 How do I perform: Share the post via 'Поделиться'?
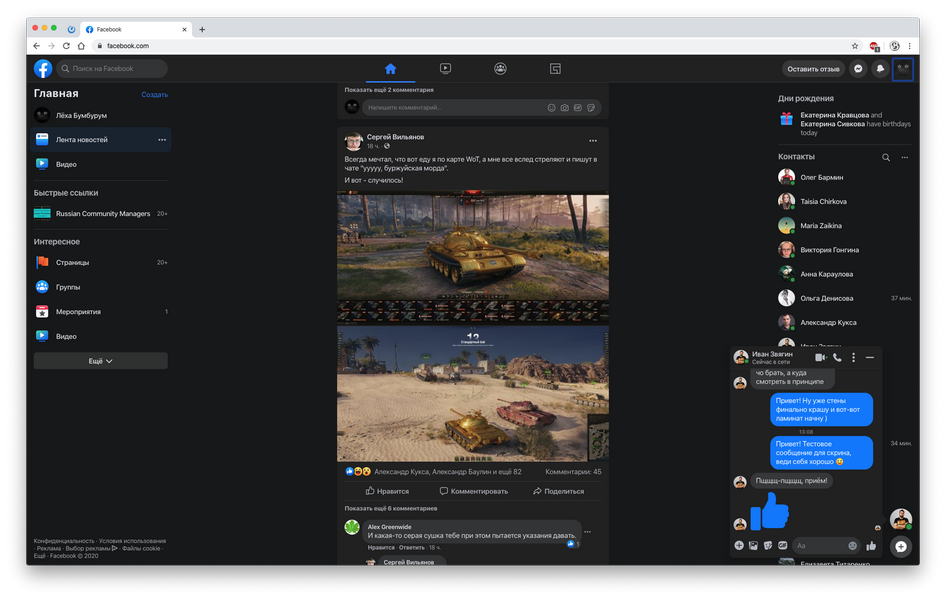coord(559,491)
